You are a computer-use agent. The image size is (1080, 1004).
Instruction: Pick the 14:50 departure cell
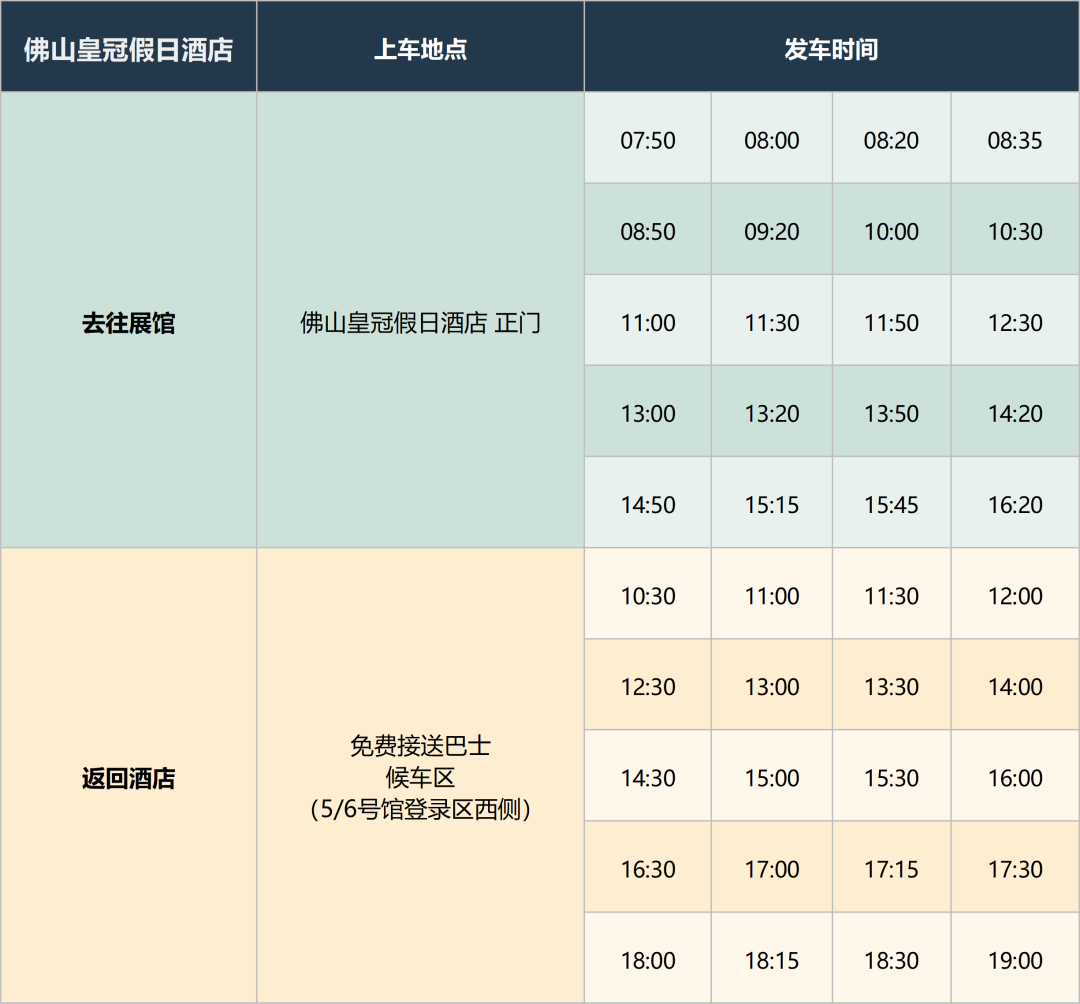[x=647, y=503]
